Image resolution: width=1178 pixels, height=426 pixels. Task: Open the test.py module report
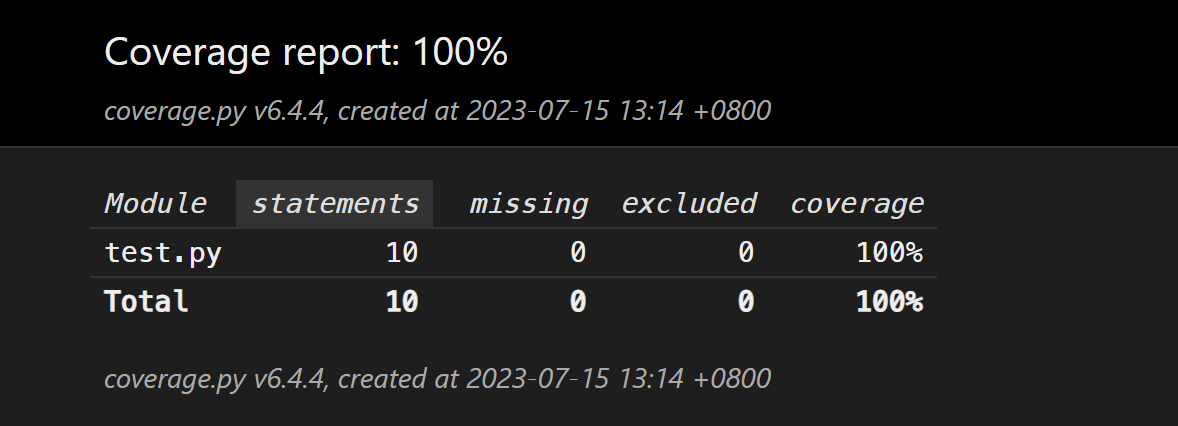point(162,253)
